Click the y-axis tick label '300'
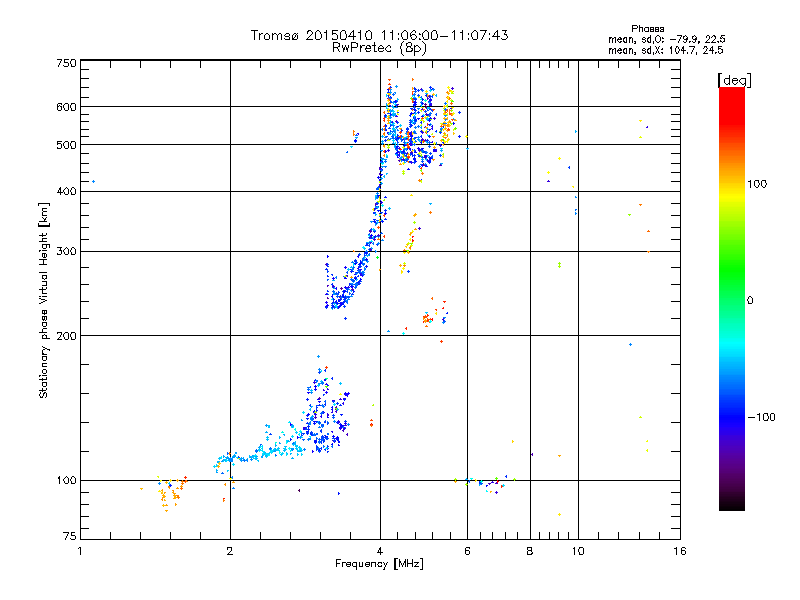 (x=66, y=251)
